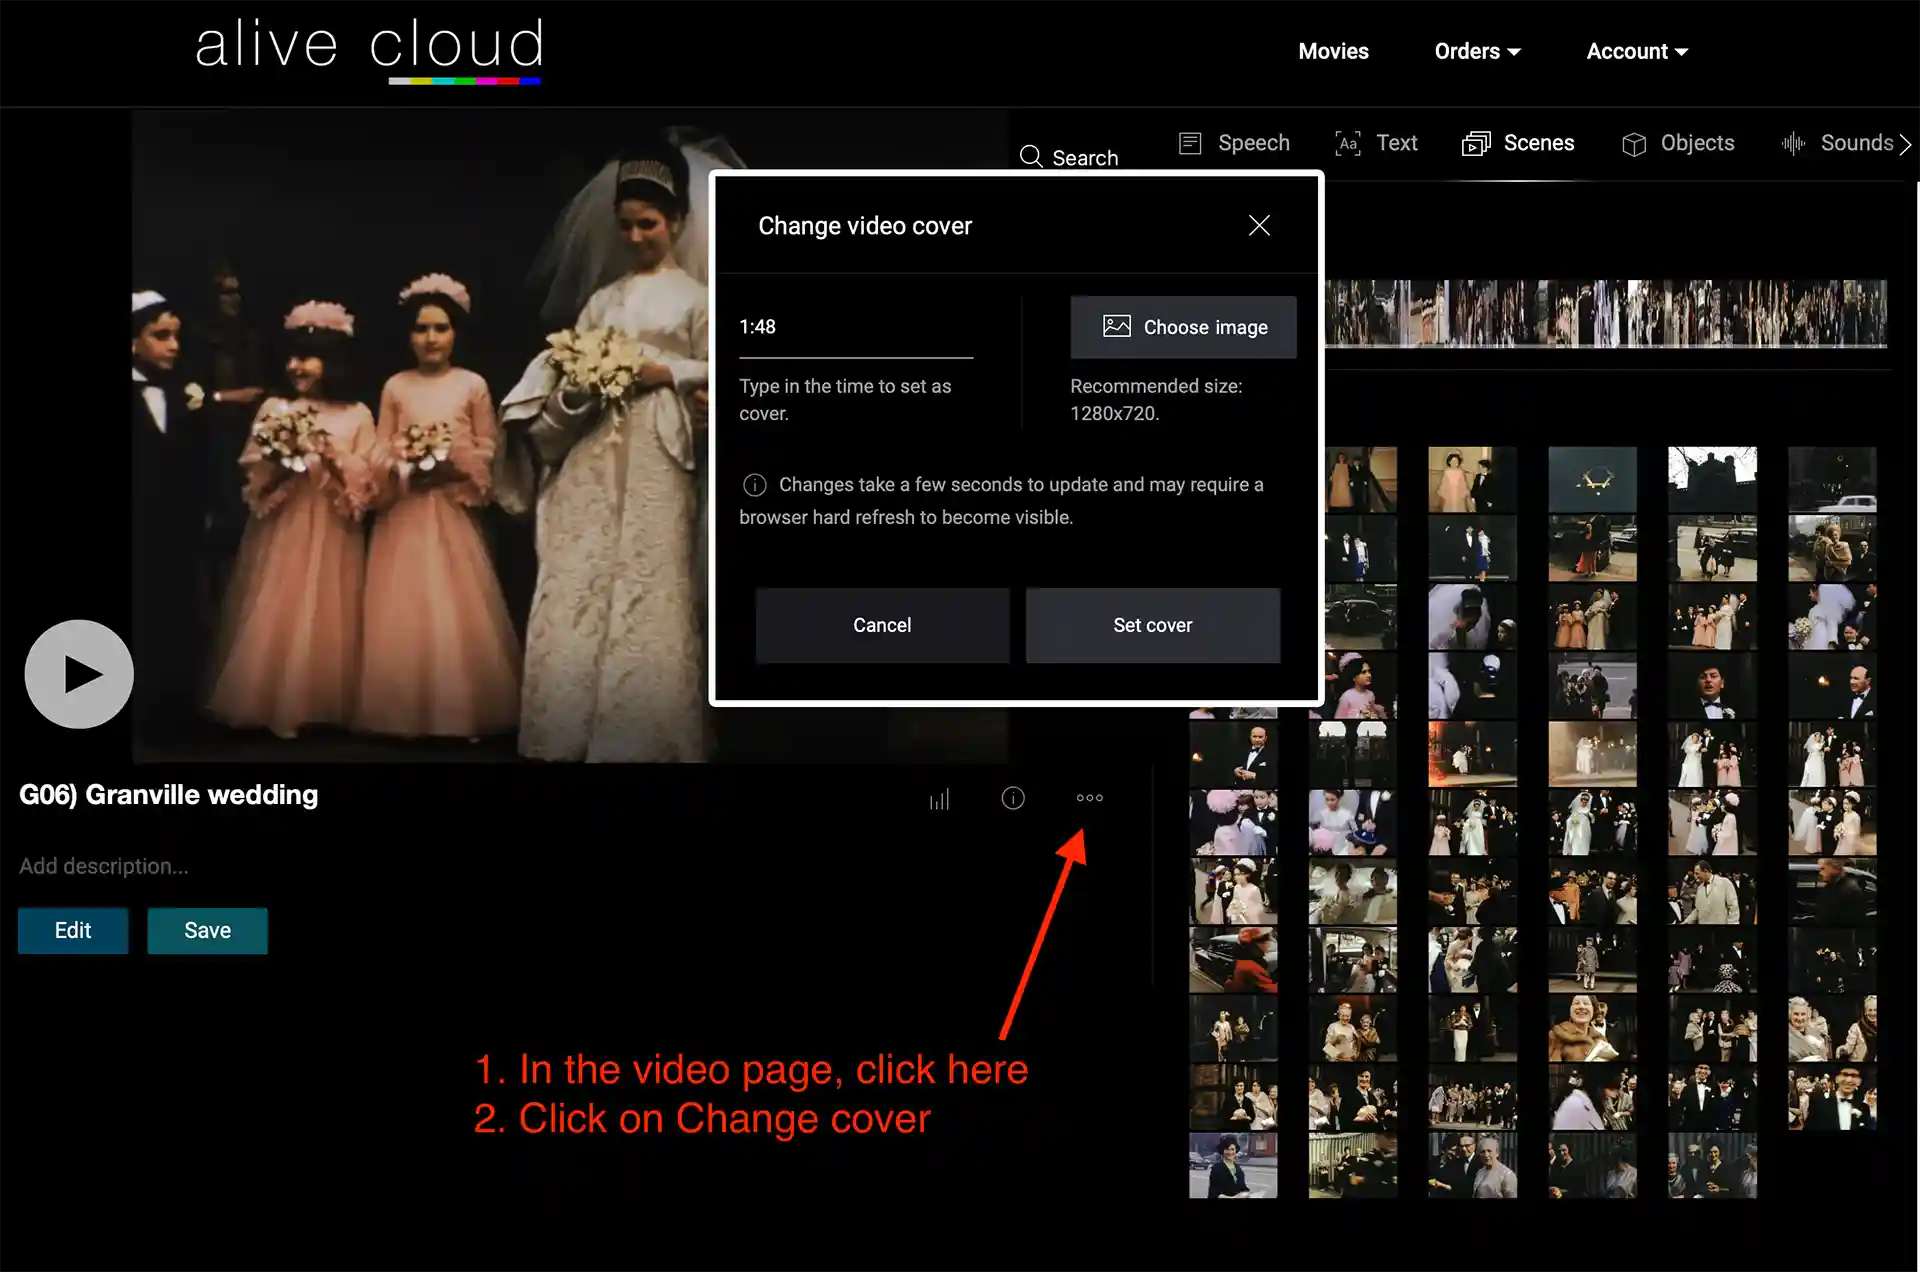This screenshot has width=1920, height=1272.
Task: Click the Choose image button
Action: point(1183,327)
